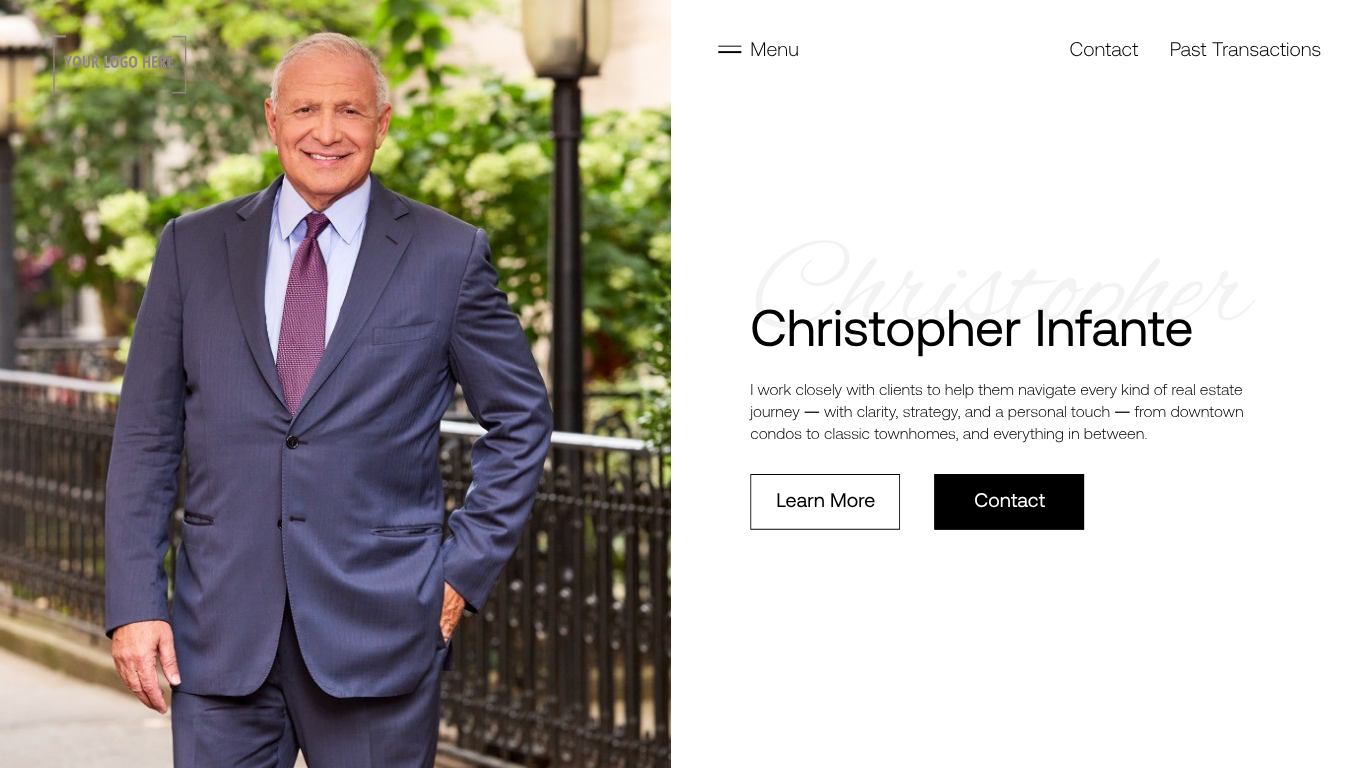Open the Past Transactions page
The image size is (1366, 768).
(x=1245, y=50)
